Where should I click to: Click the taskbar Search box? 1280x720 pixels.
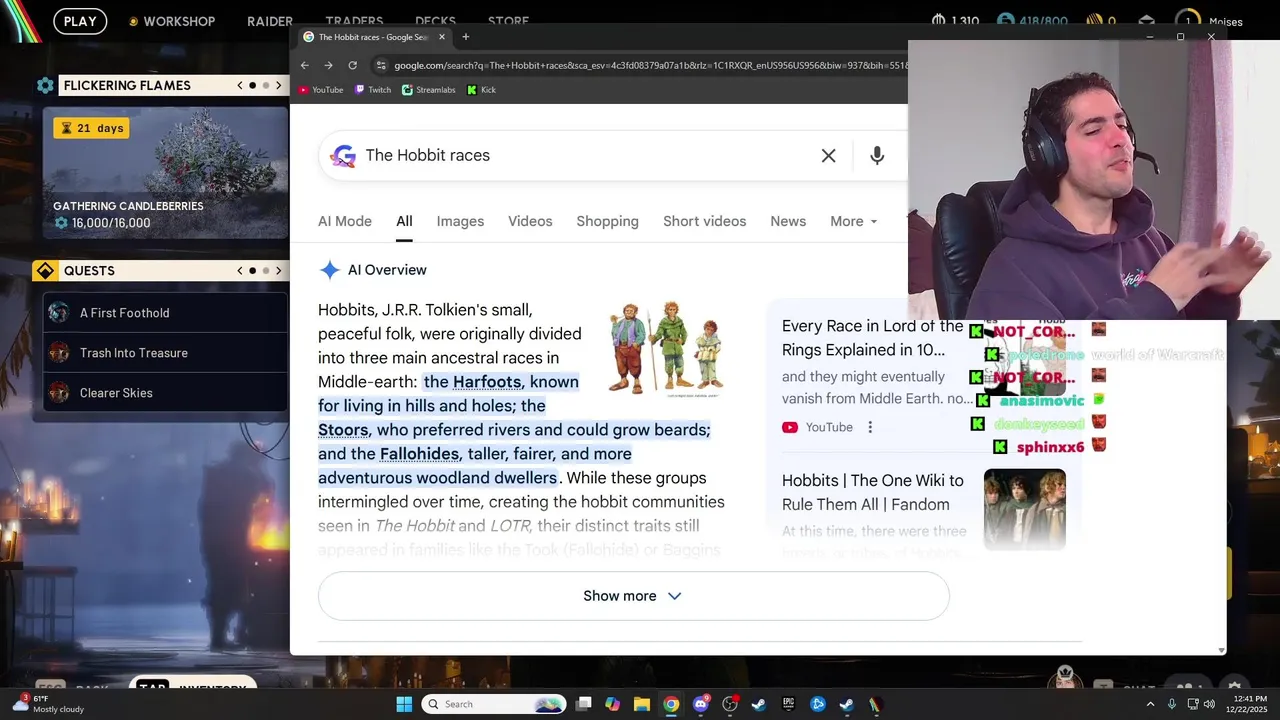tap(493, 704)
